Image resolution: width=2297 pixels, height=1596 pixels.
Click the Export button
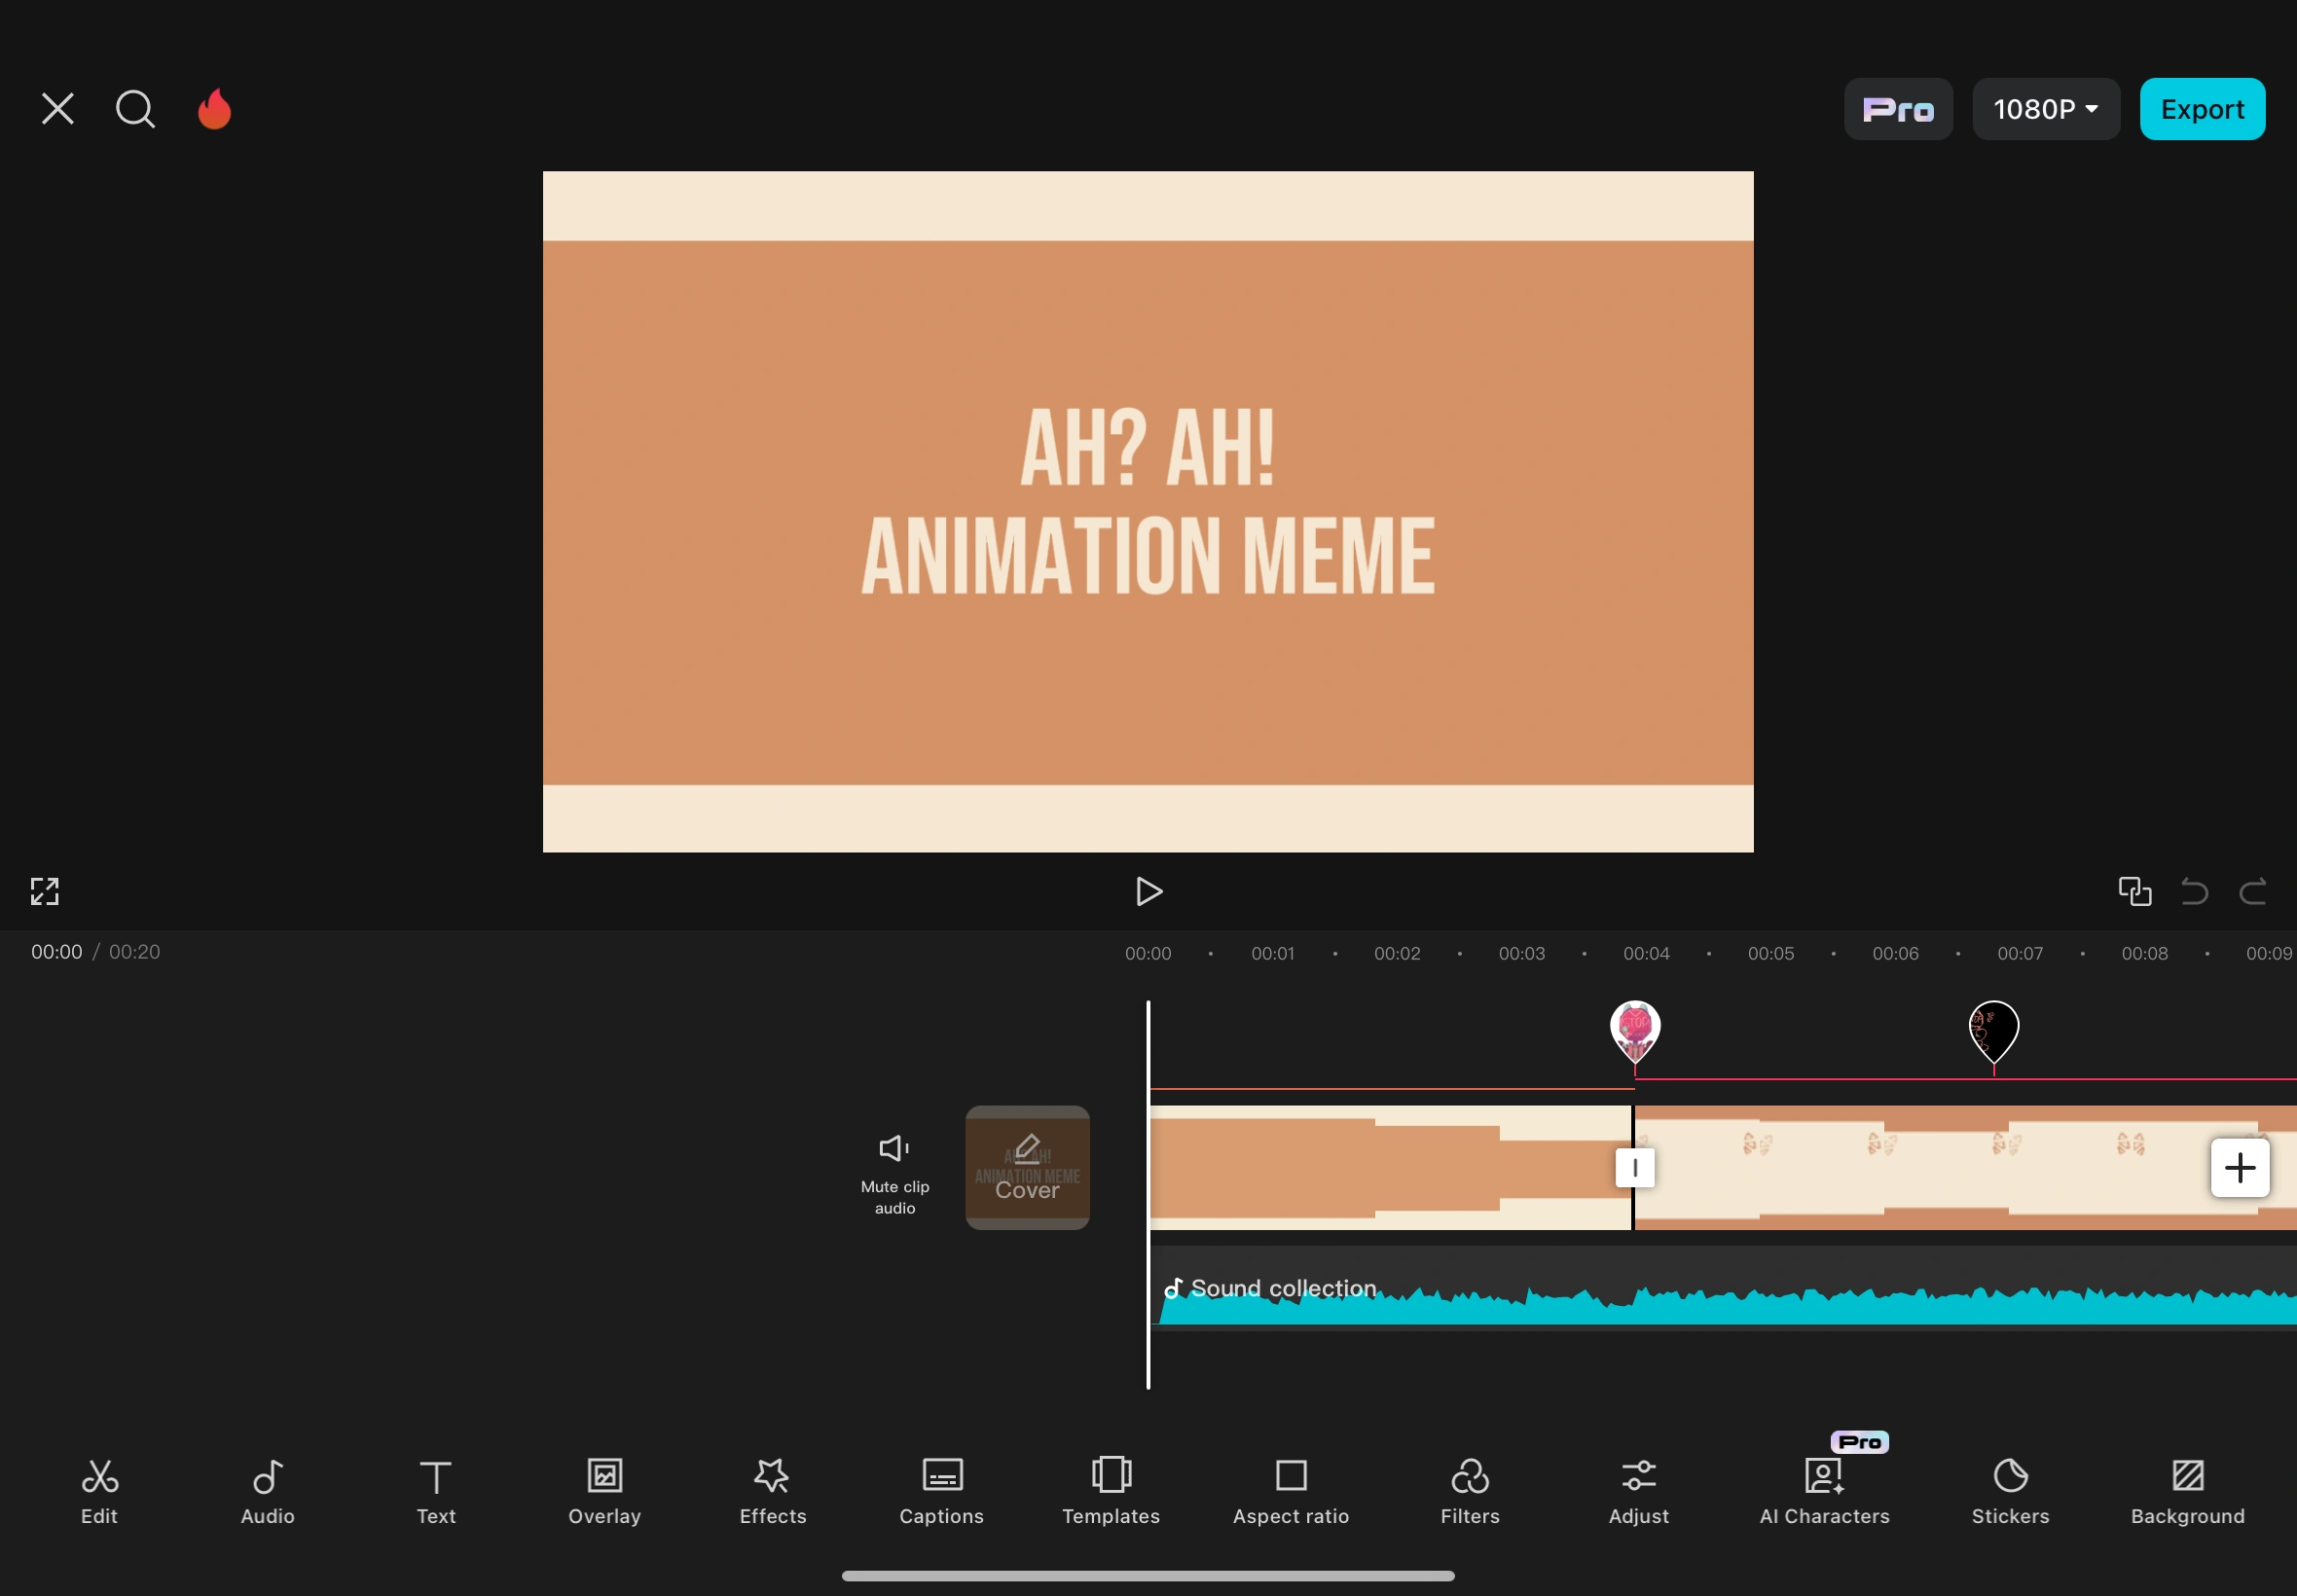point(2201,109)
